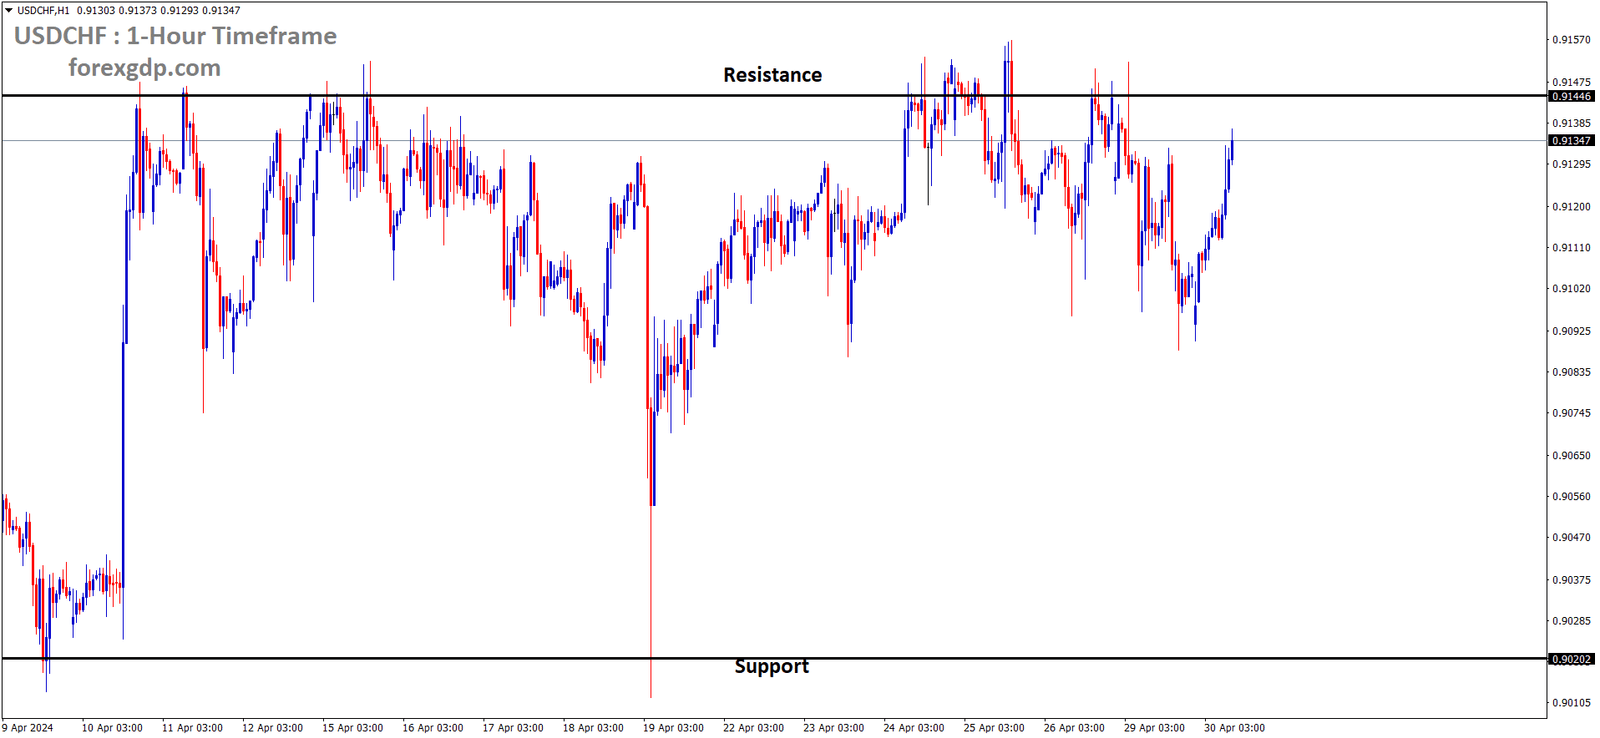Select the black resistance horizontal line
The width and height of the screenshot is (1600, 738).
(774, 96)
